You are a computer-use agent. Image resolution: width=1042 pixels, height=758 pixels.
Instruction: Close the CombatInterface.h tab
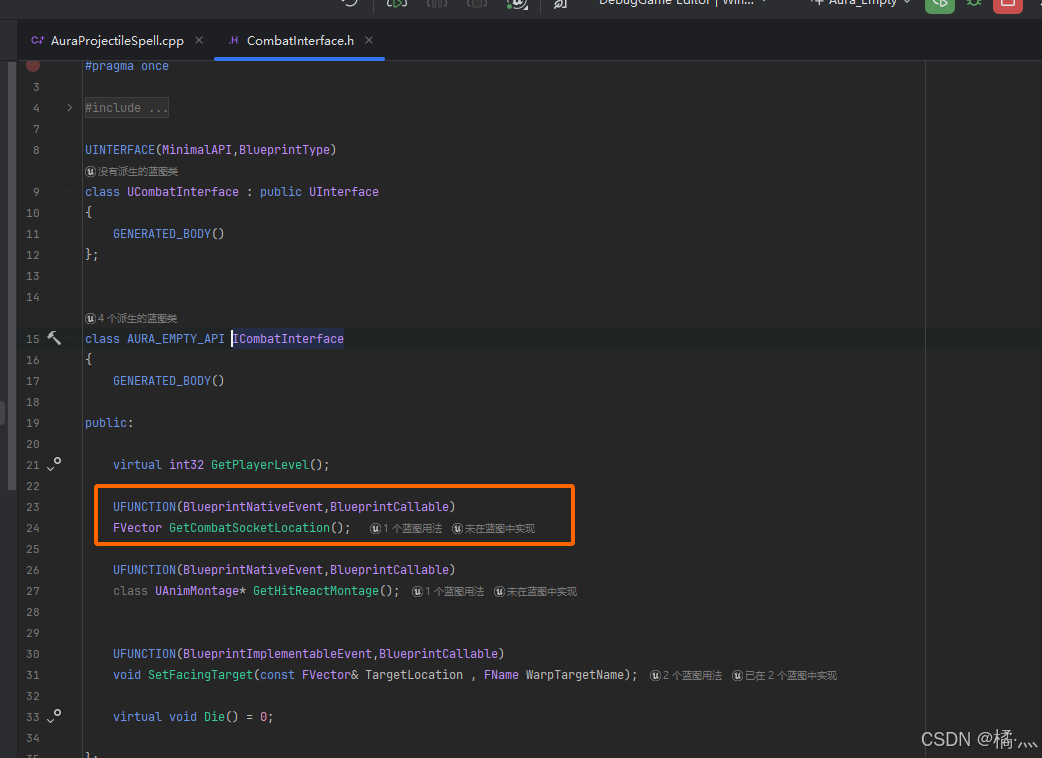(x=369, y=41)
